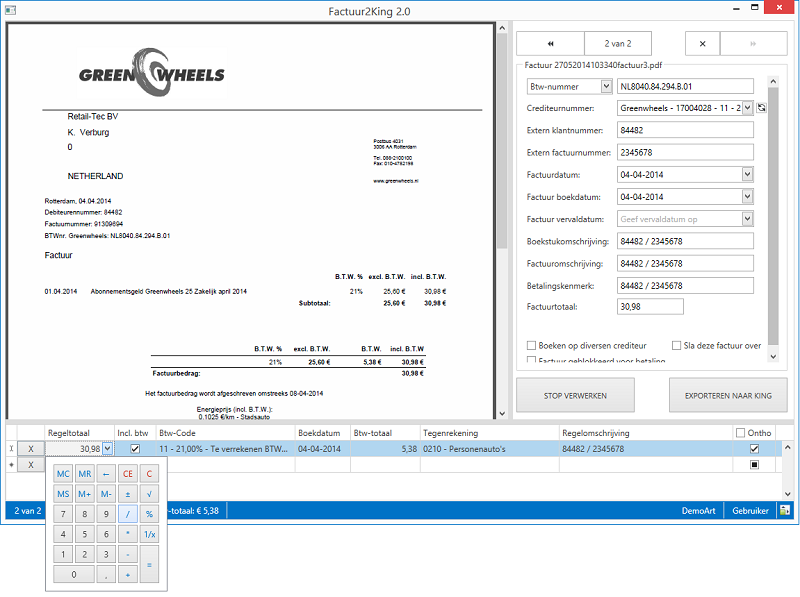Go to the previous invoice with the rewind arrow

(549, 44)
